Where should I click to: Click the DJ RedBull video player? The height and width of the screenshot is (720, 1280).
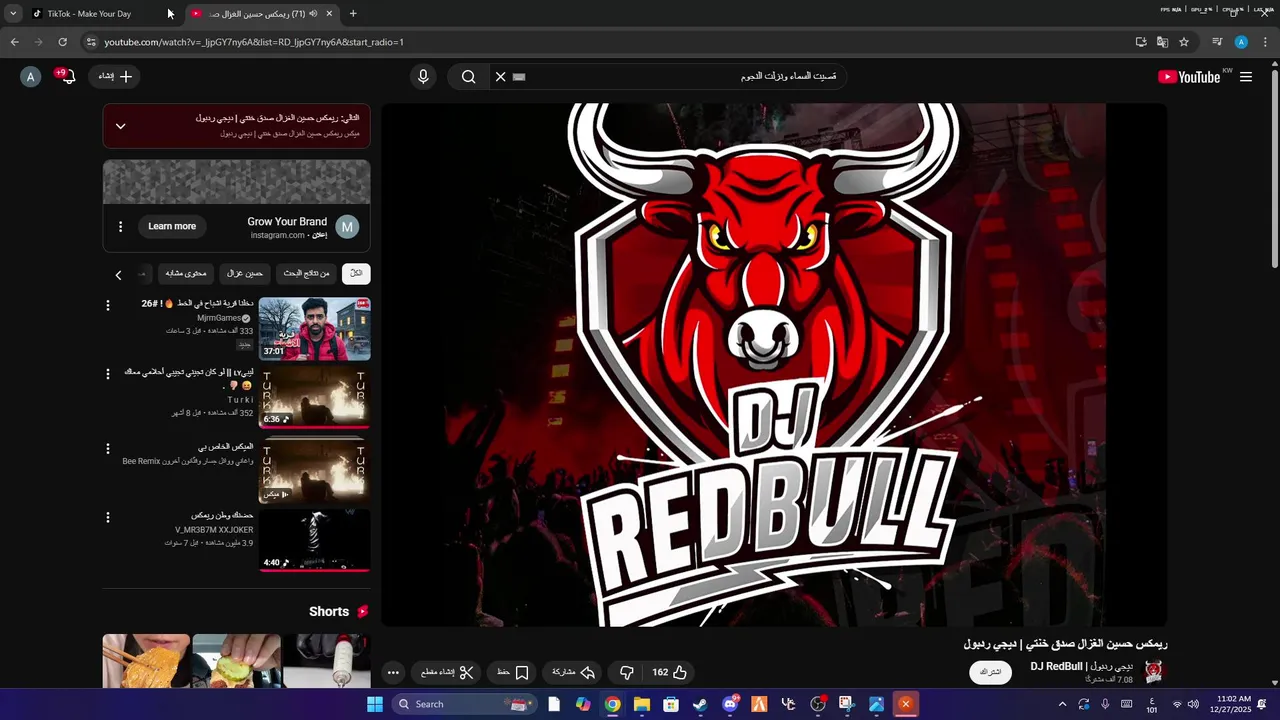pos(774,365)
